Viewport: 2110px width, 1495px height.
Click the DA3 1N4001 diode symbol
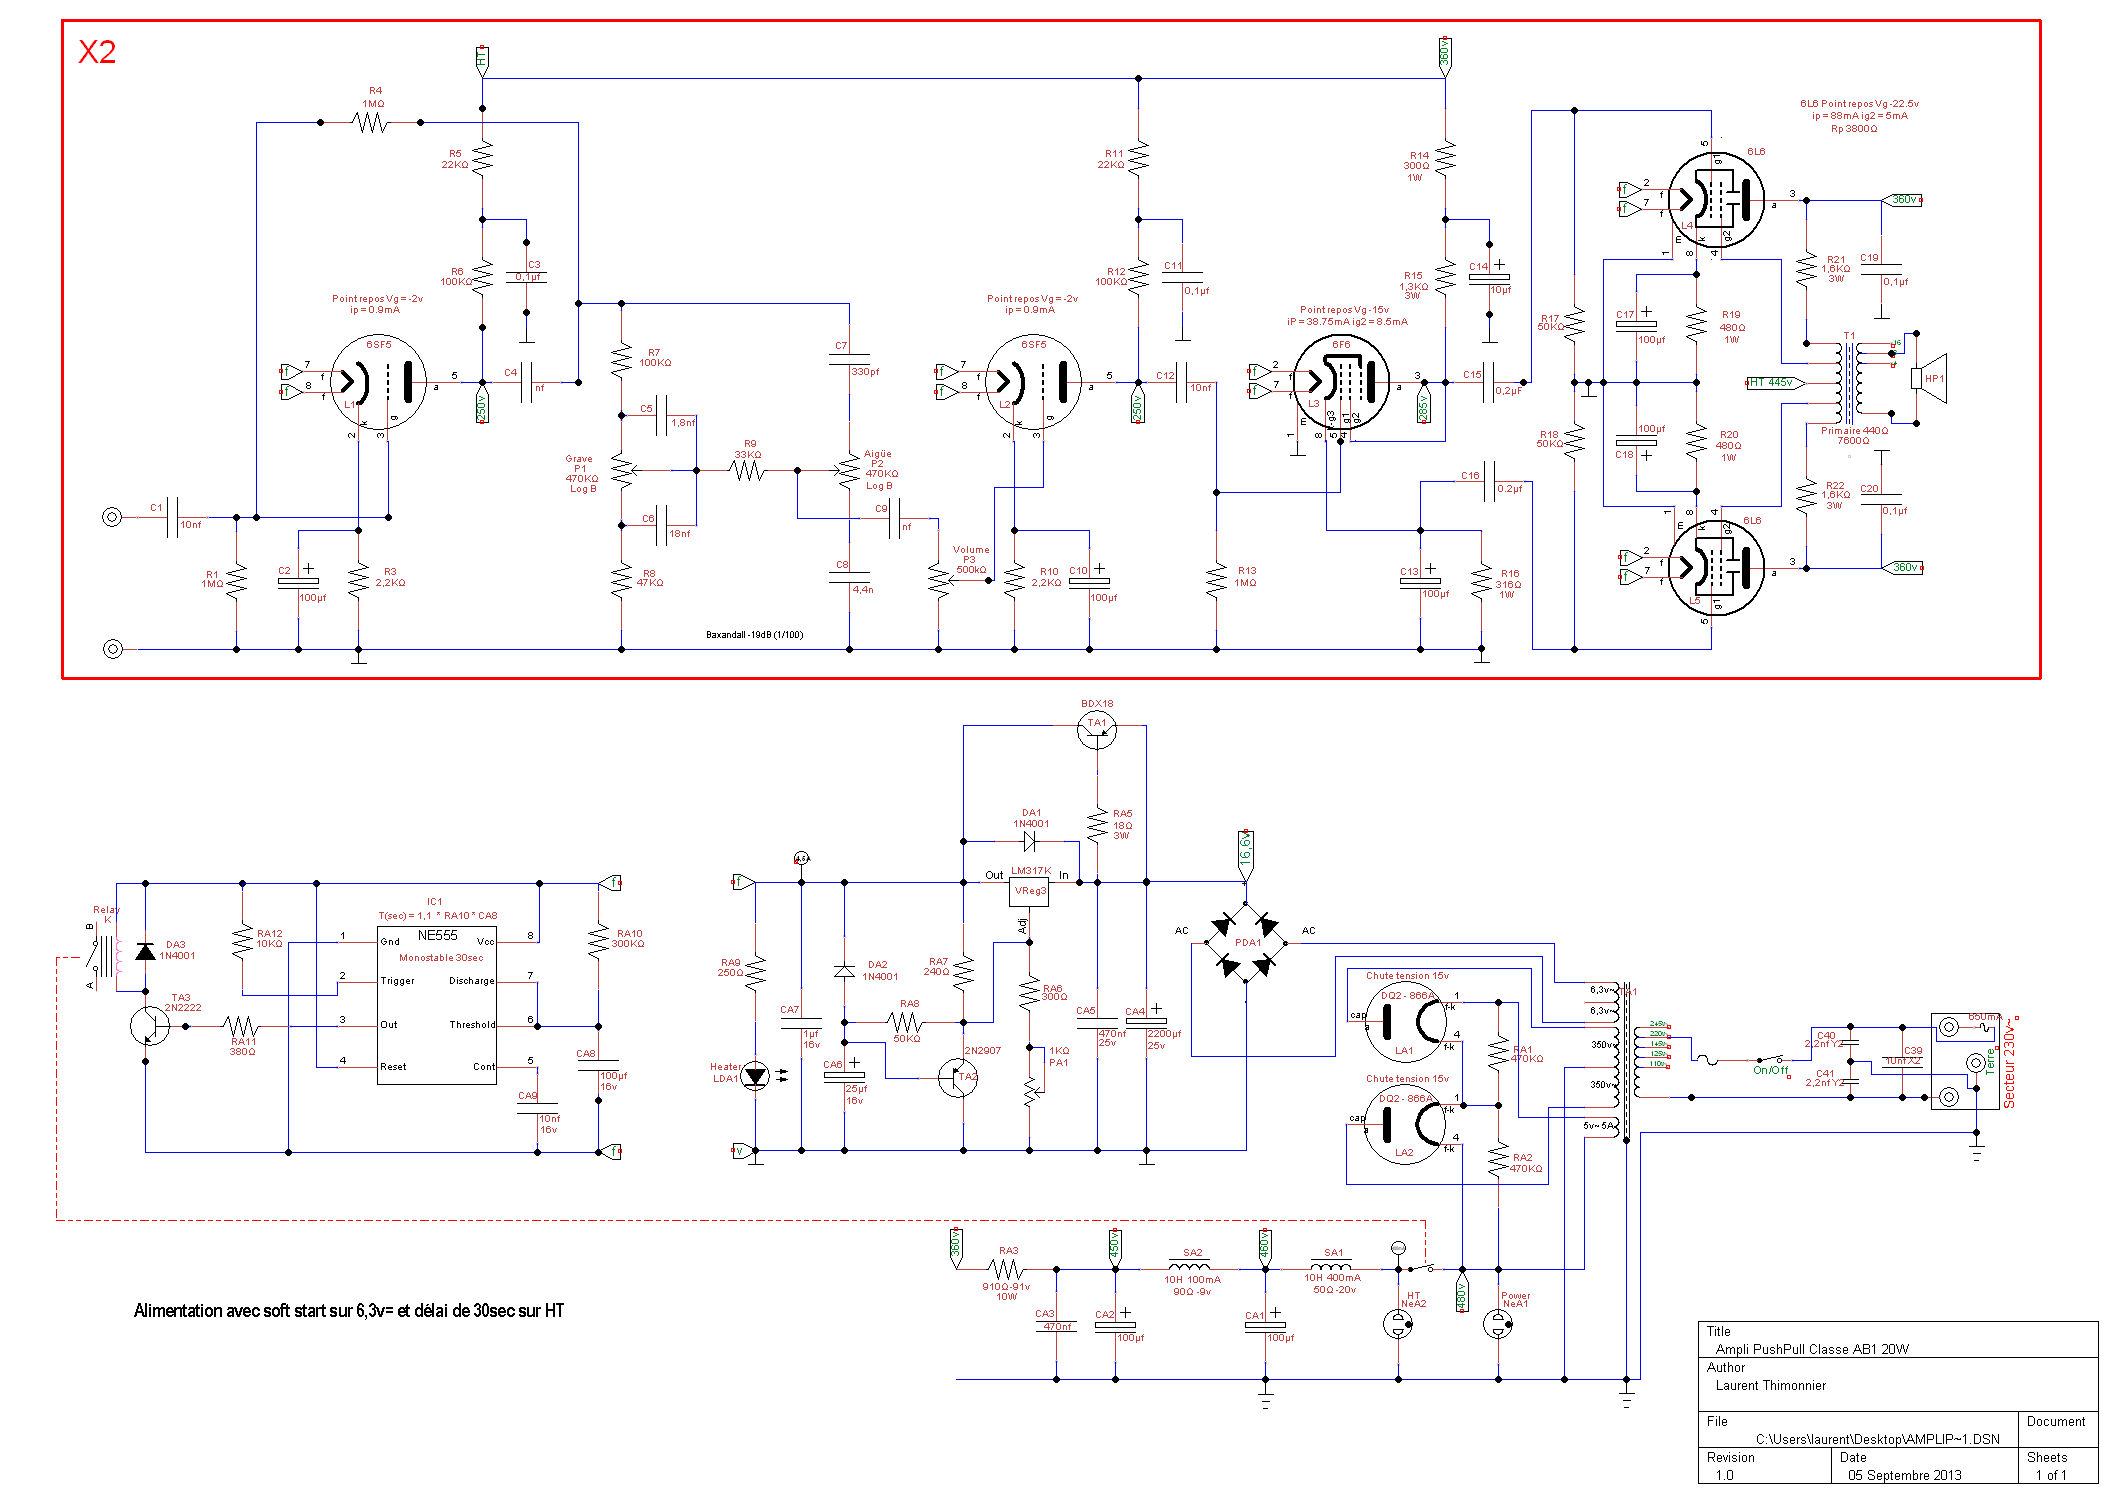tap(145, 951)
